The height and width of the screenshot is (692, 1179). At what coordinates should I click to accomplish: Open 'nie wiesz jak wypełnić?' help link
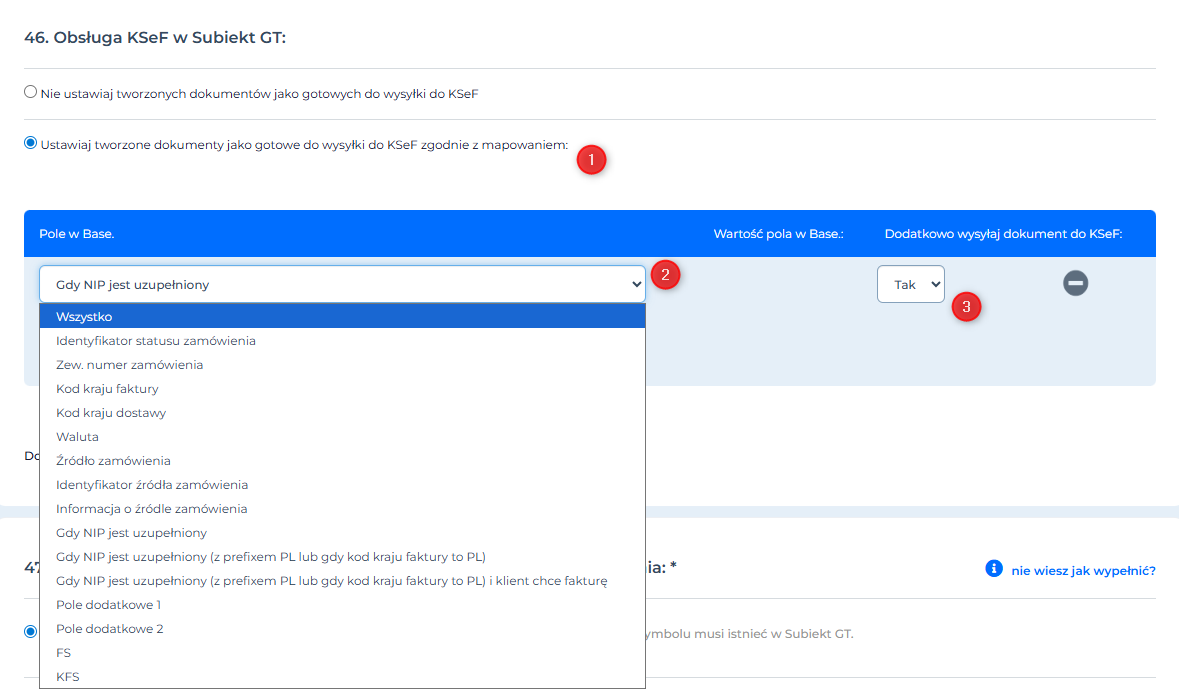1083,570
